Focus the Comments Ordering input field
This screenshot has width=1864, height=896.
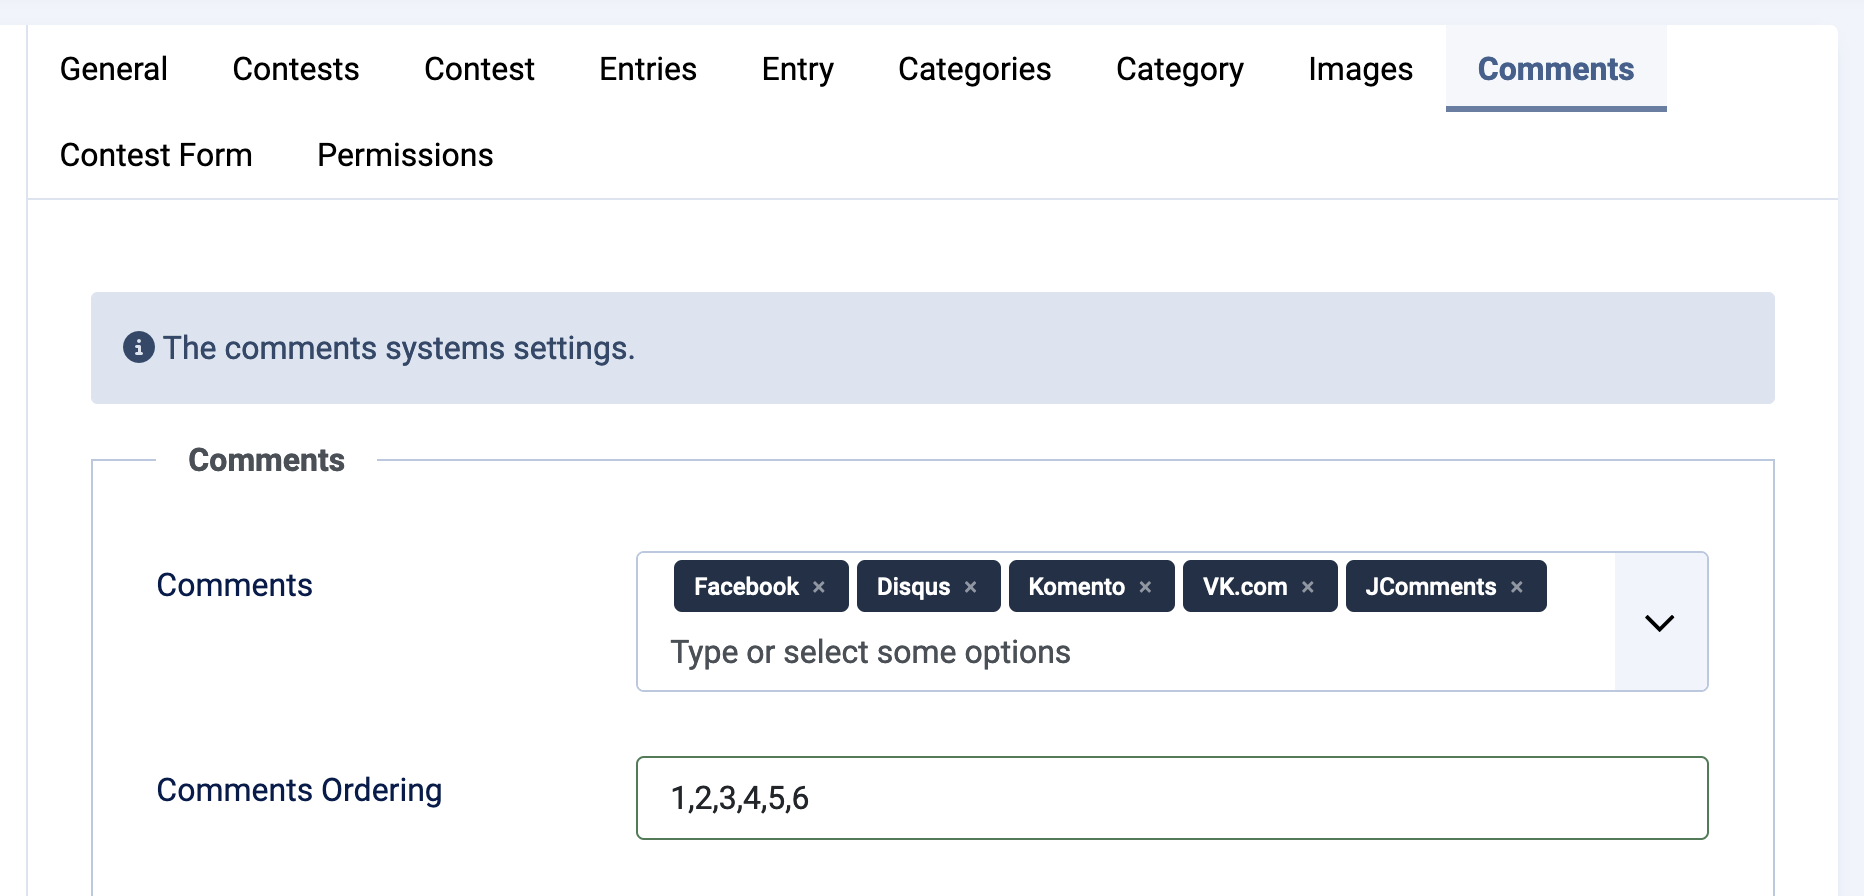[1172, 798]
